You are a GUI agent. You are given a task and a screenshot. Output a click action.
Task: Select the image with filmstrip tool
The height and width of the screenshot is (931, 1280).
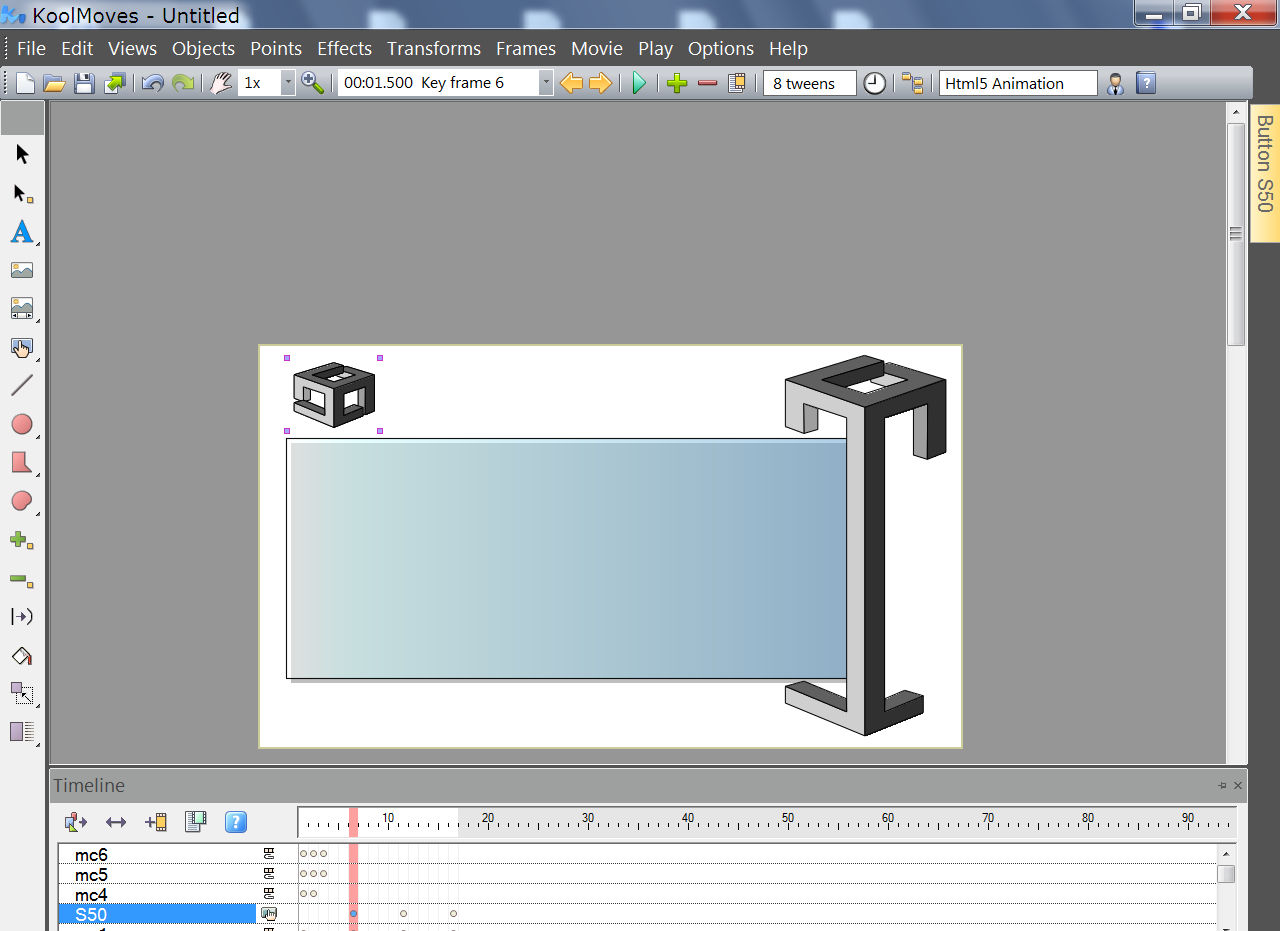click(22, 309)
